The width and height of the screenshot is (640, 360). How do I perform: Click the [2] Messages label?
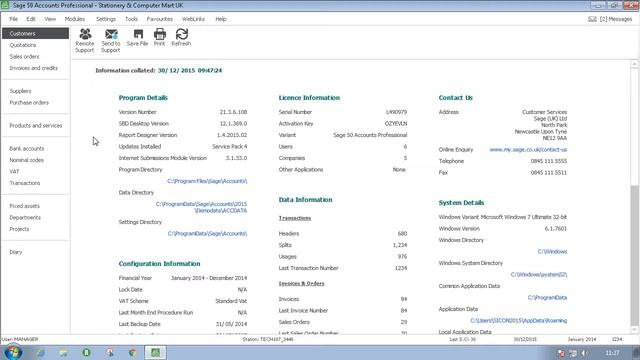click(616, 19)
